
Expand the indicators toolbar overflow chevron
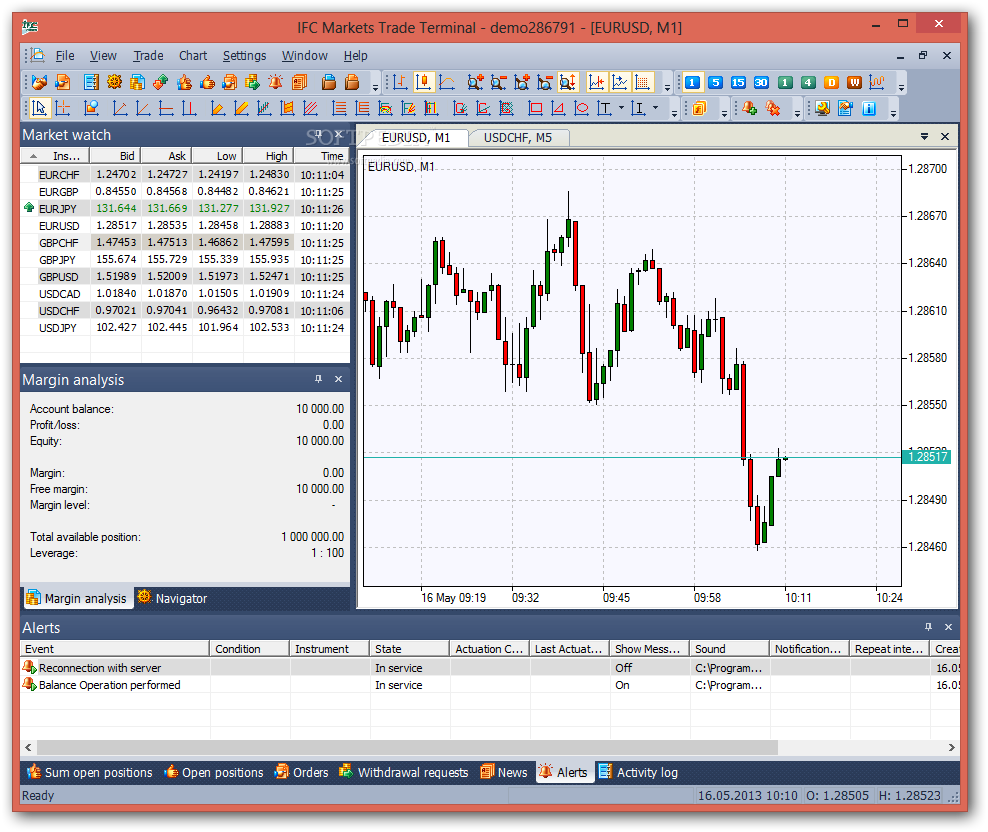coord(724,113)
